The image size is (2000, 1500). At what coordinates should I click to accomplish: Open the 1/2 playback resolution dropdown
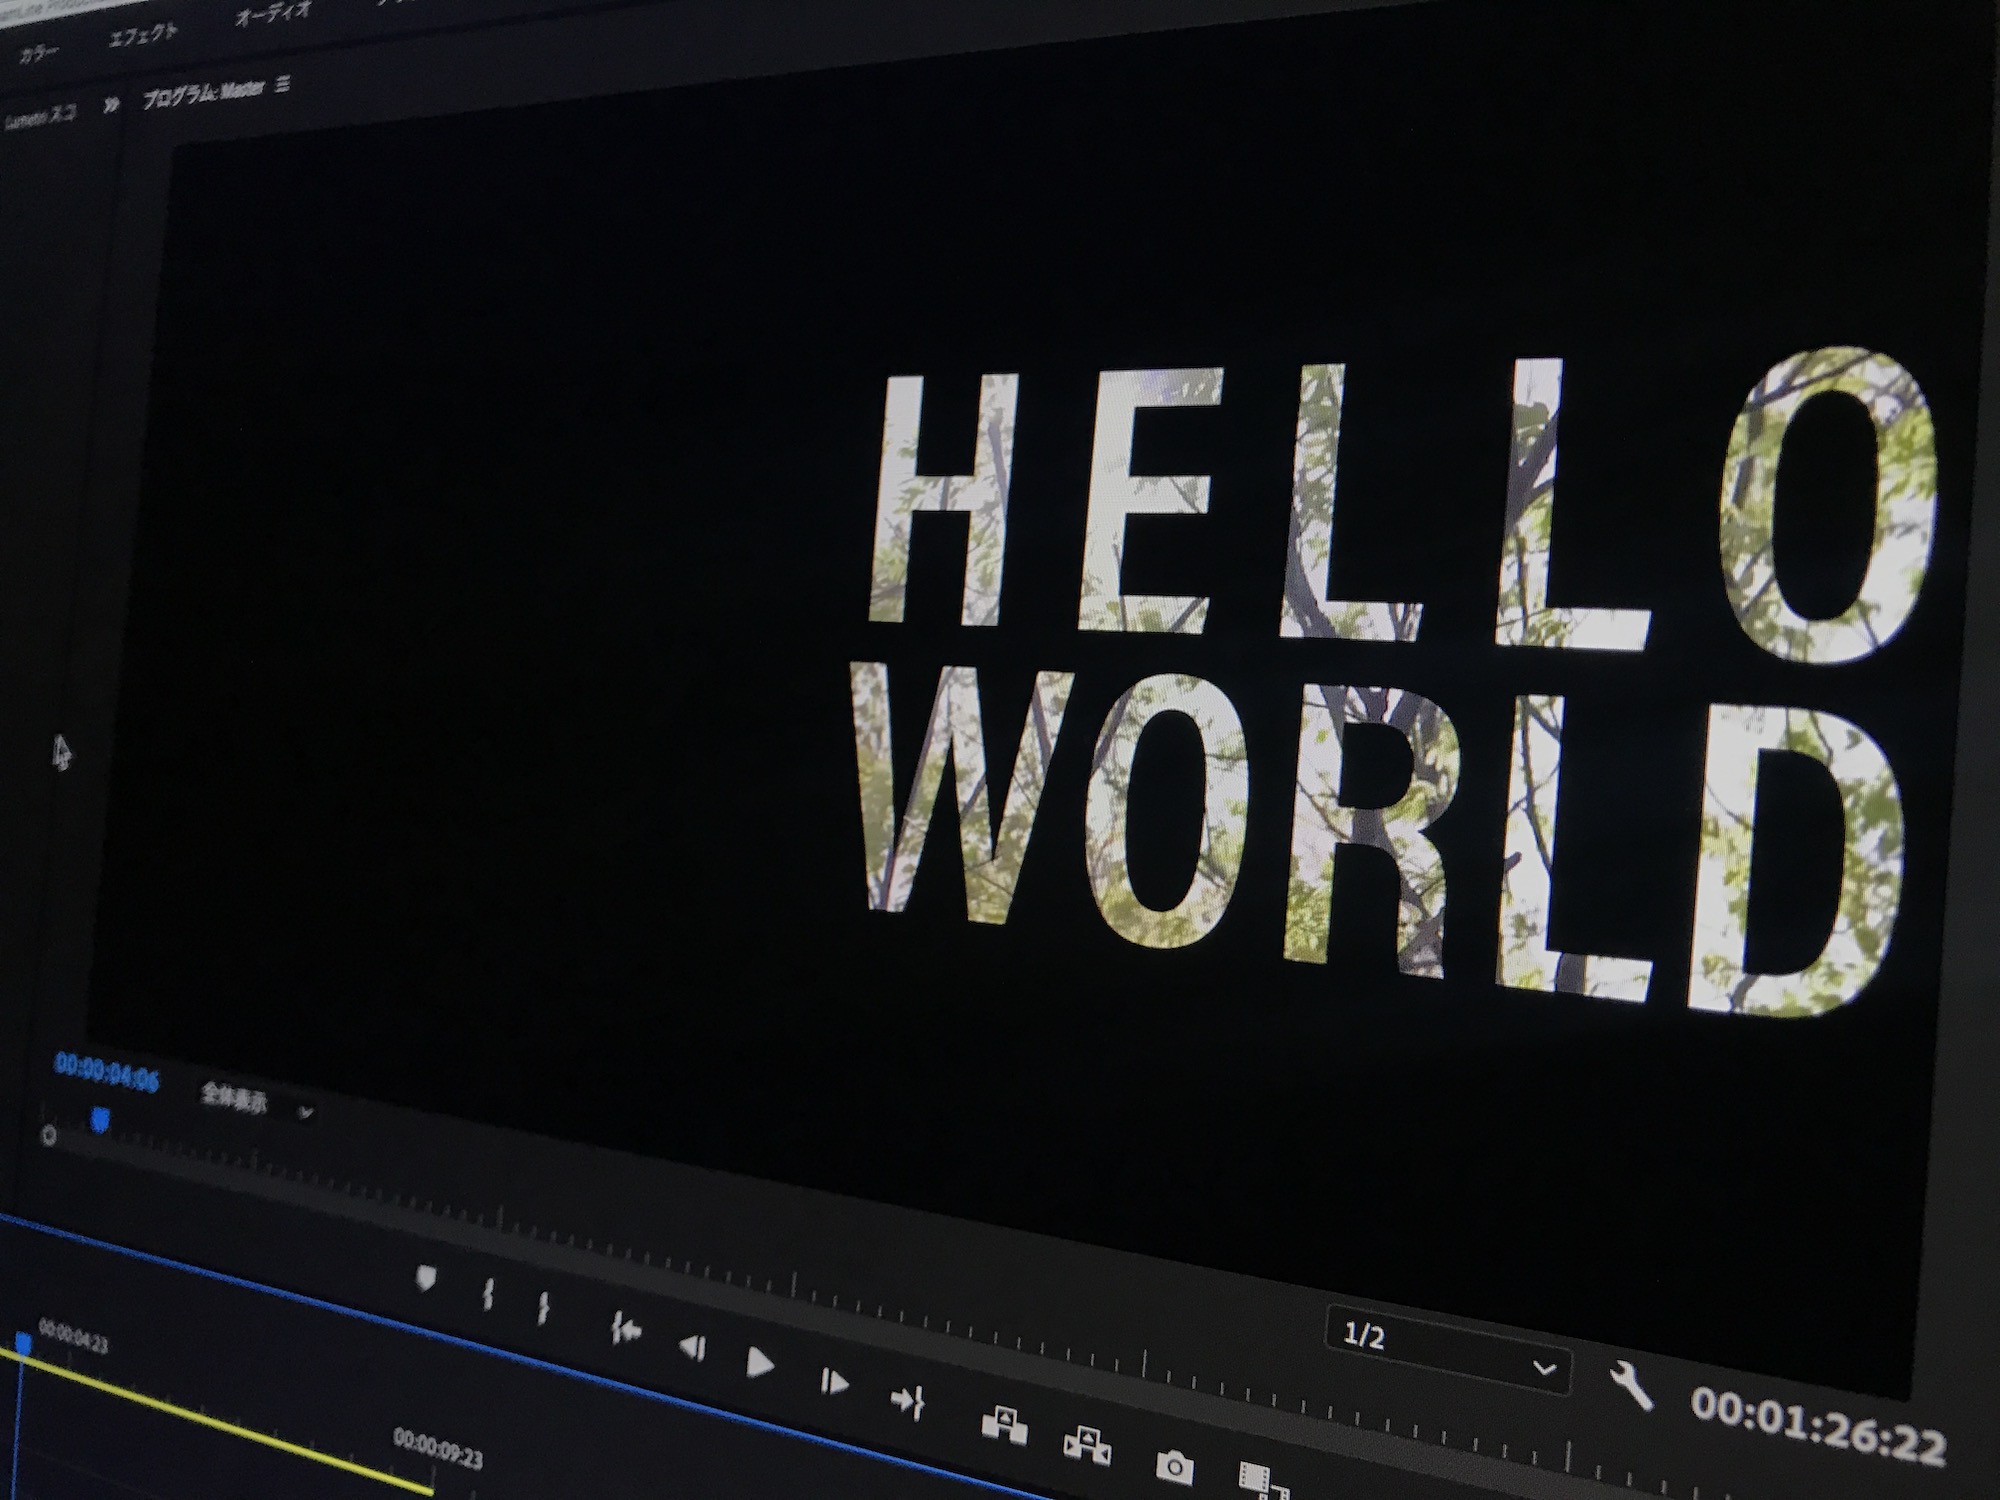tap(1447, 1350)
